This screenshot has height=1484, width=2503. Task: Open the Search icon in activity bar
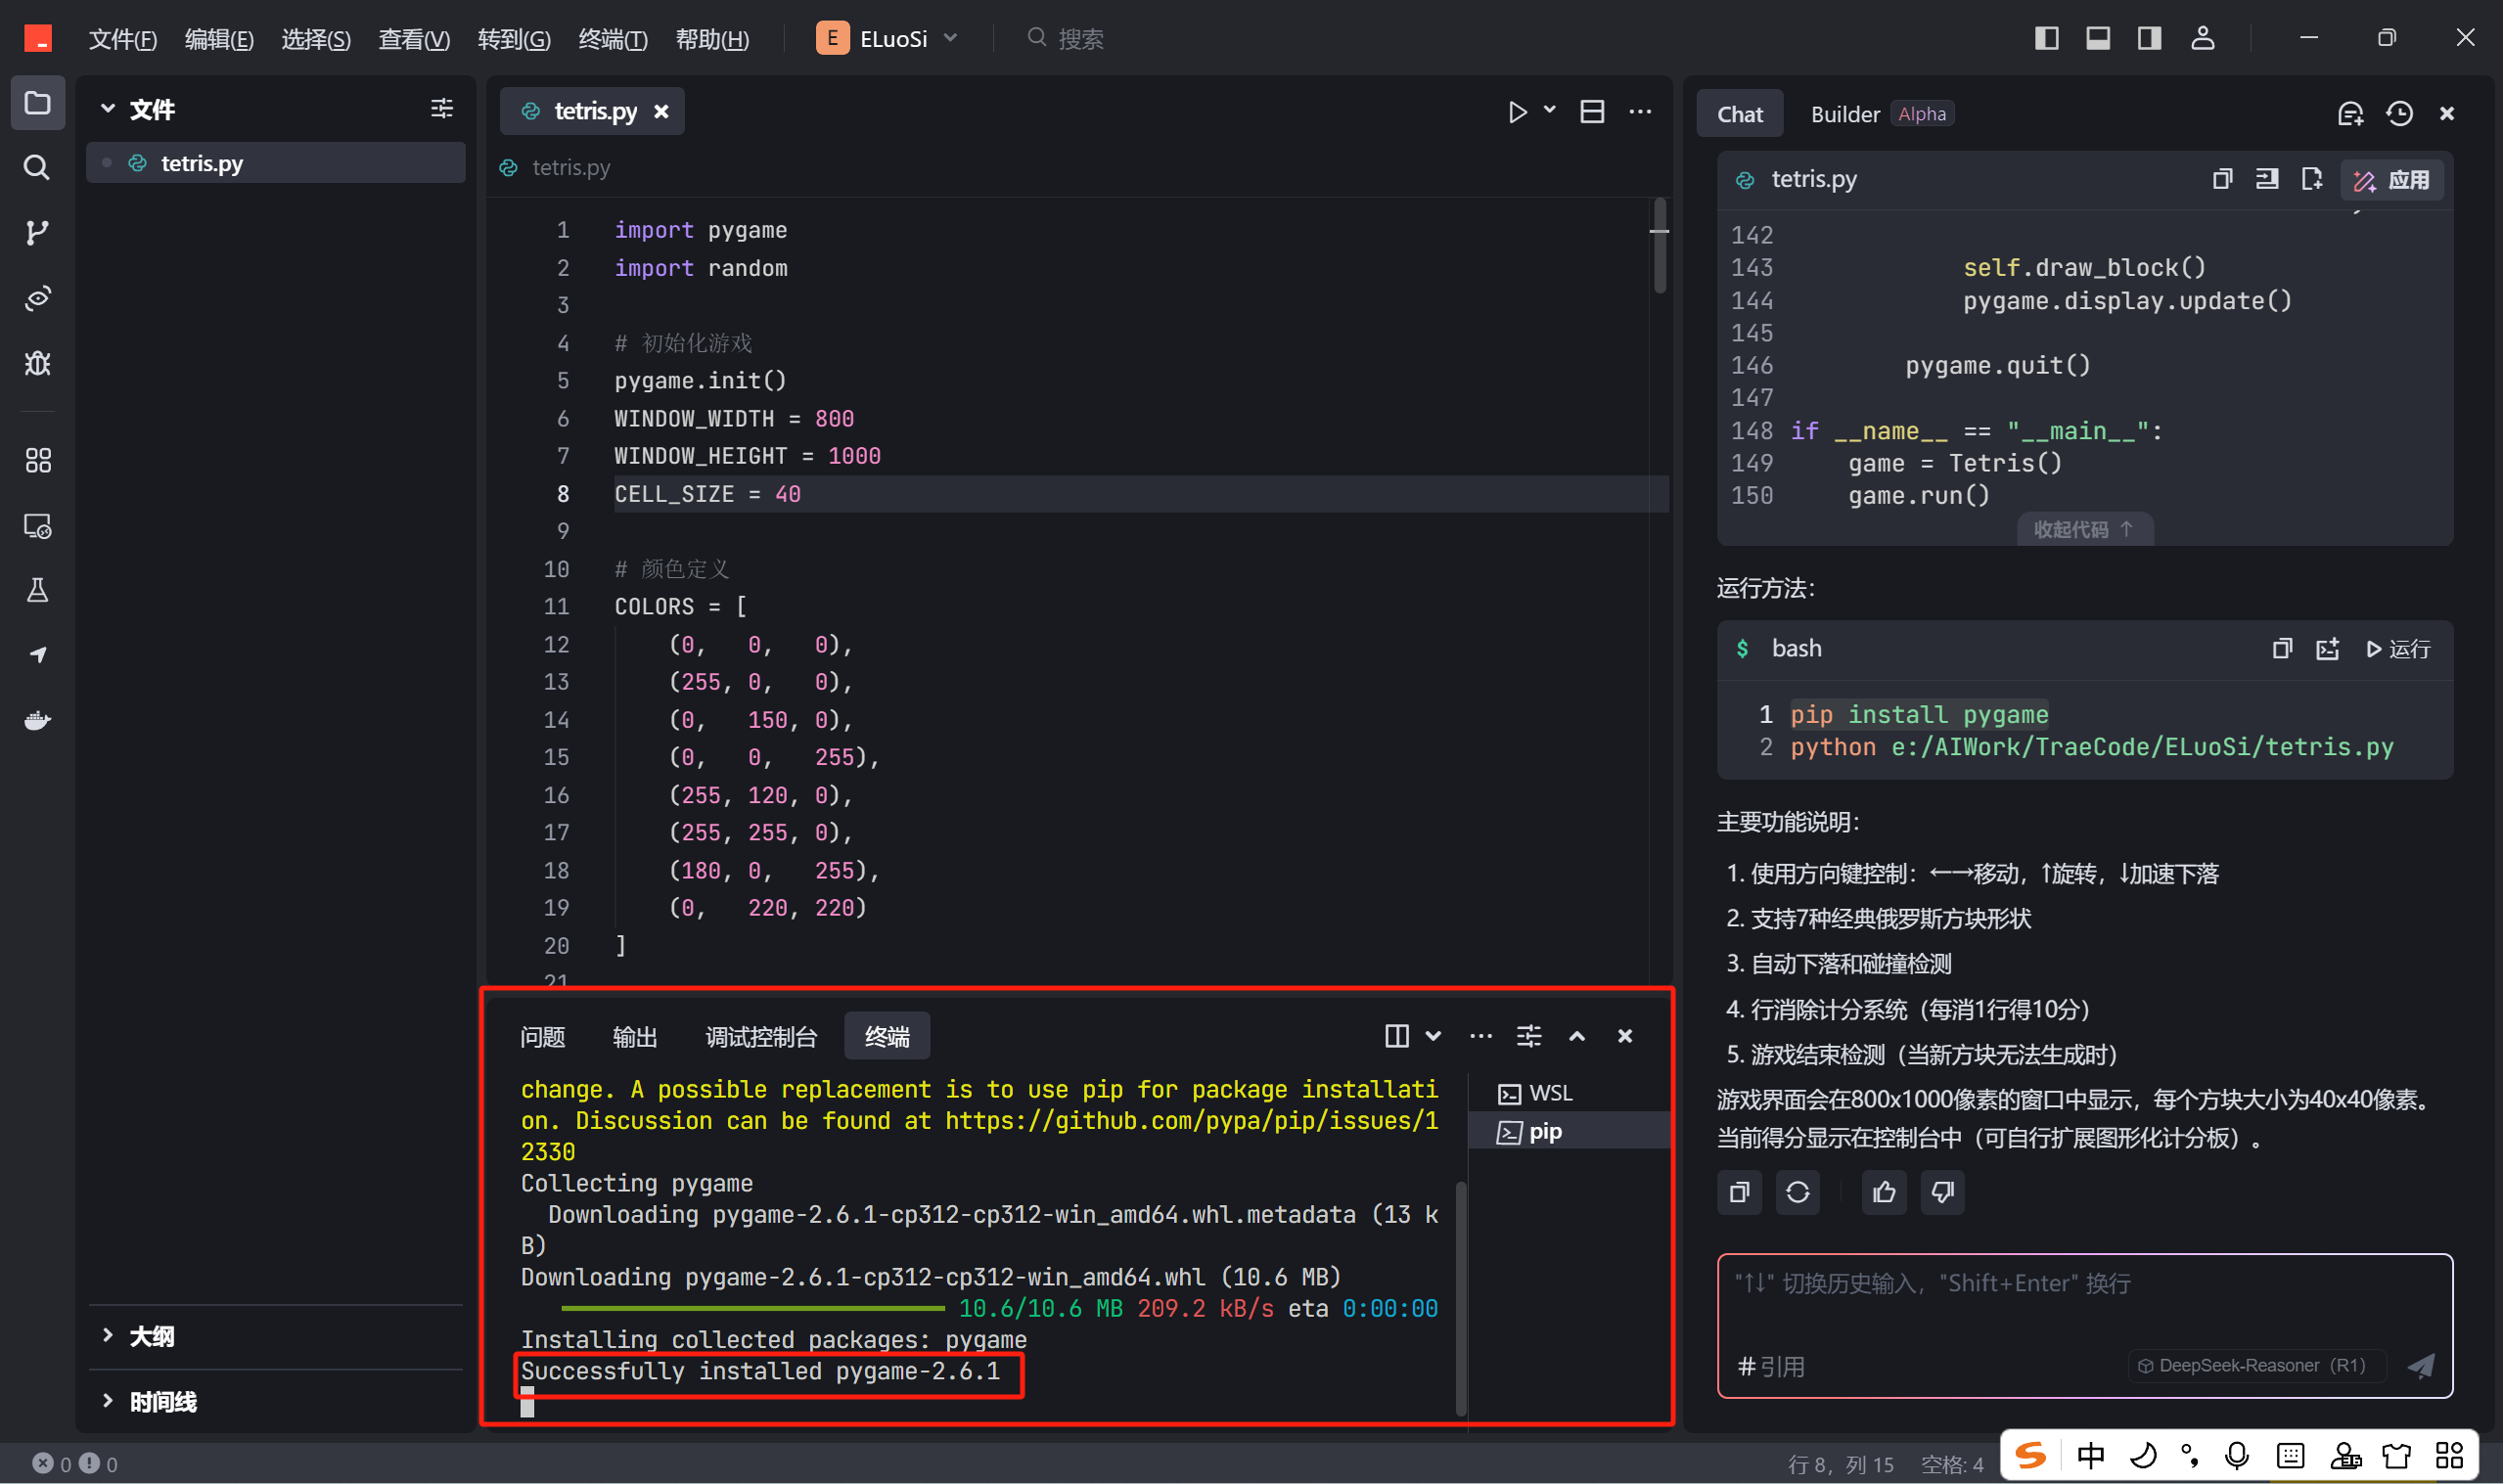tap(37, 167)
